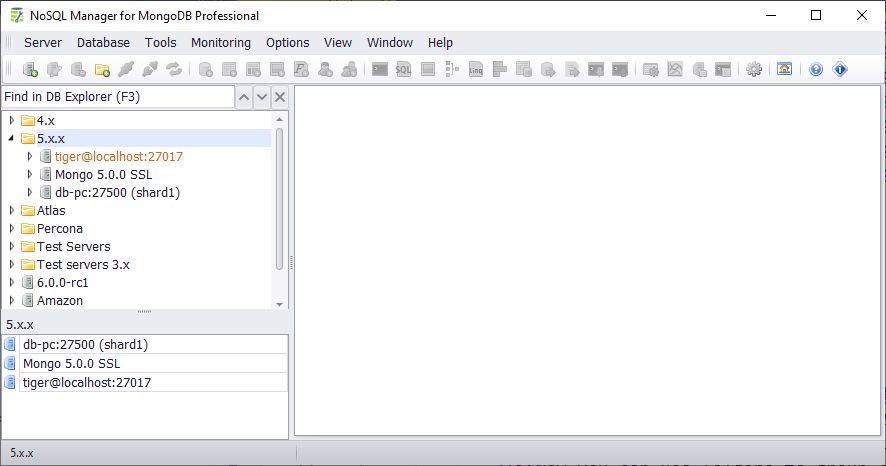Image resolution: width=886 pixels, height=466 pixels.
Task: Click the home window icon in toolbar
Action: [784, 70]
